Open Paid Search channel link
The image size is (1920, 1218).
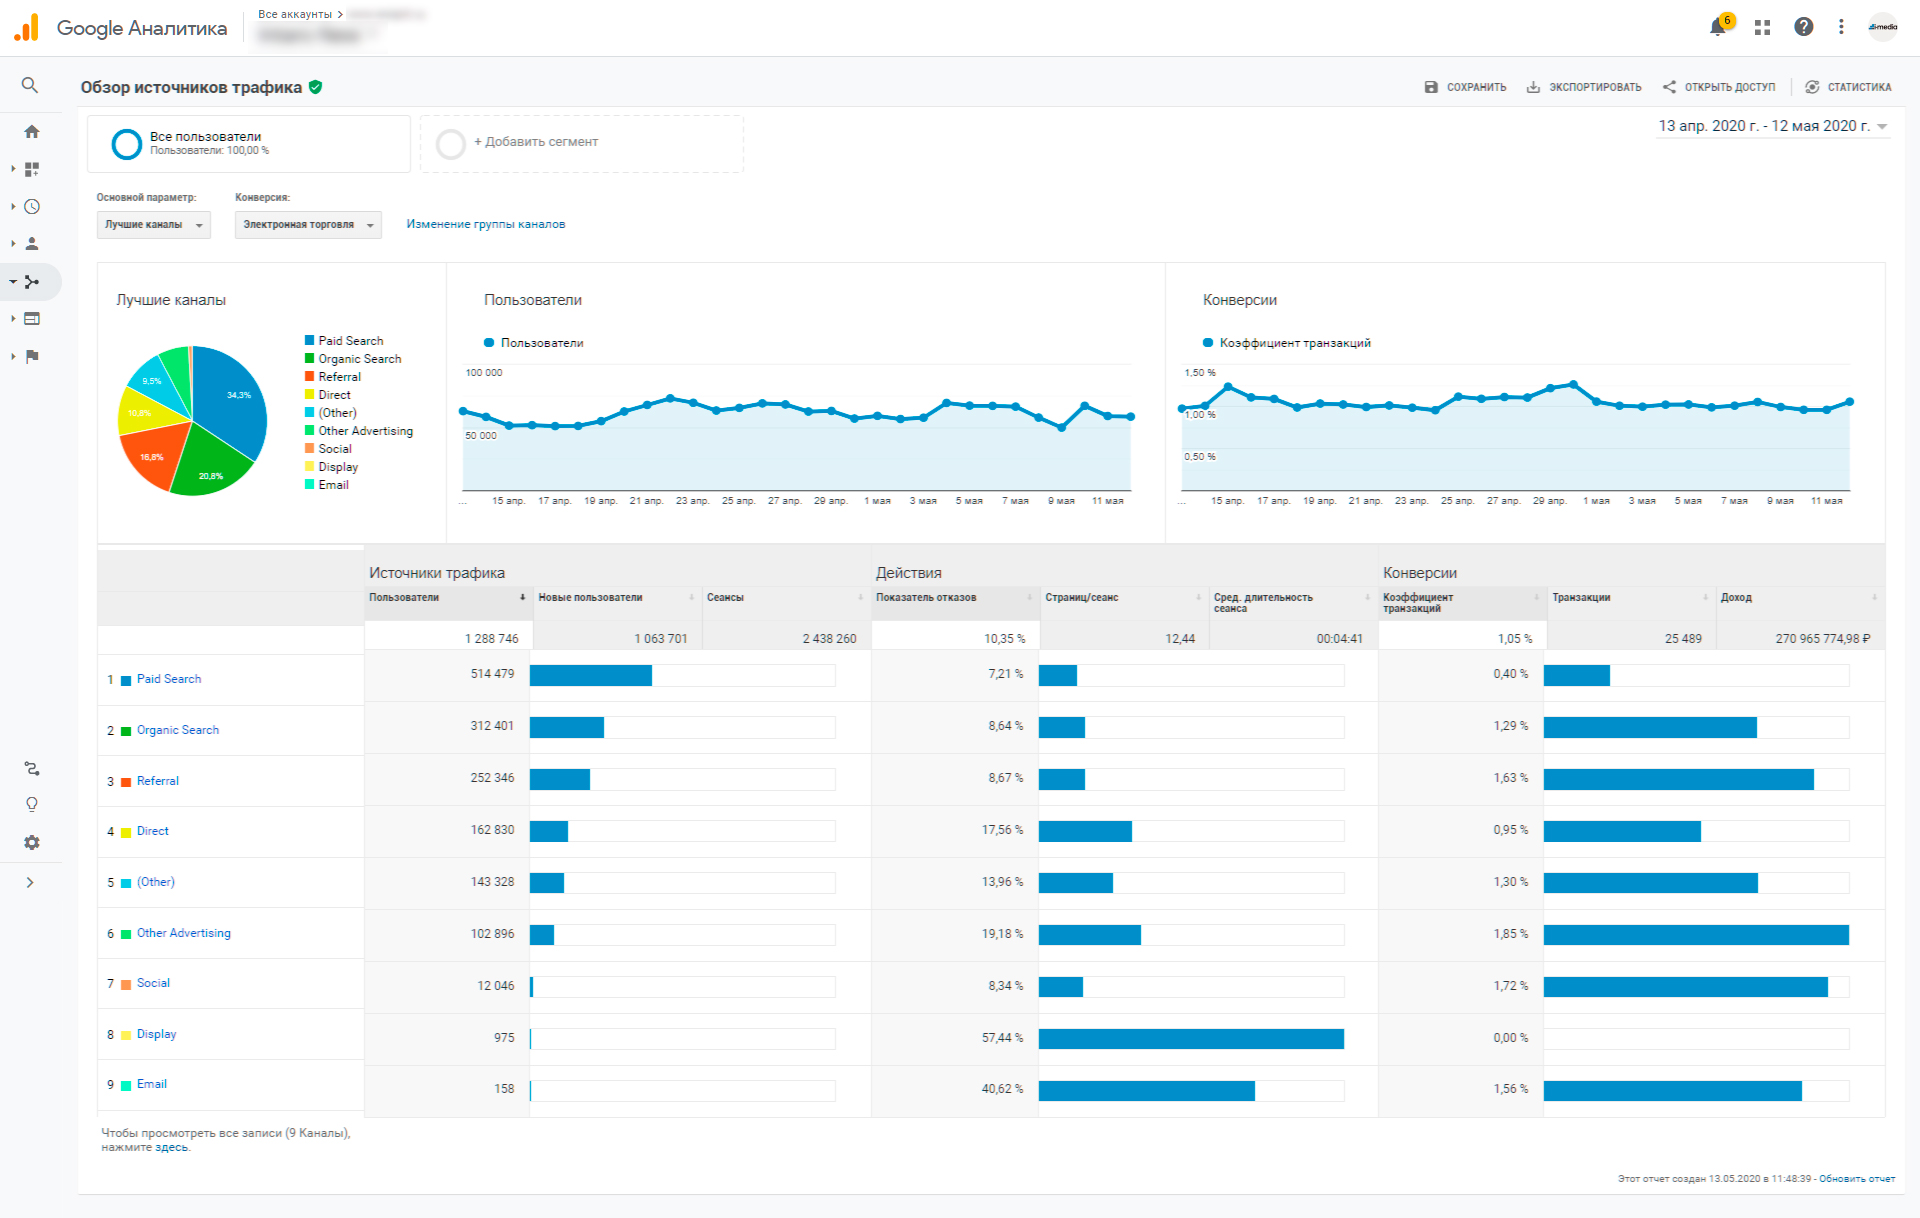(x=169, y=679)
